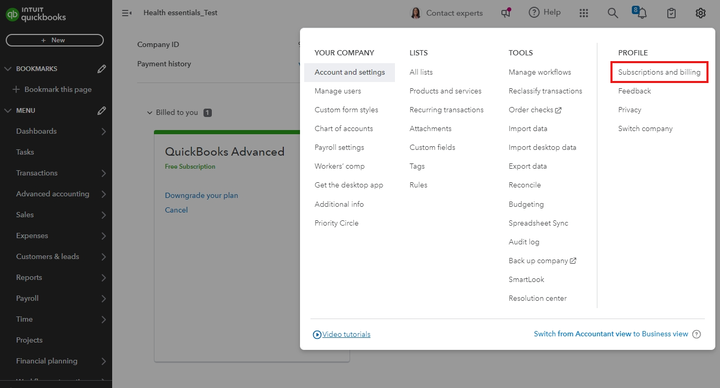Open Tags list
Image resolution: width=720 pixels, height=388 pixels.
coord(417,166)
